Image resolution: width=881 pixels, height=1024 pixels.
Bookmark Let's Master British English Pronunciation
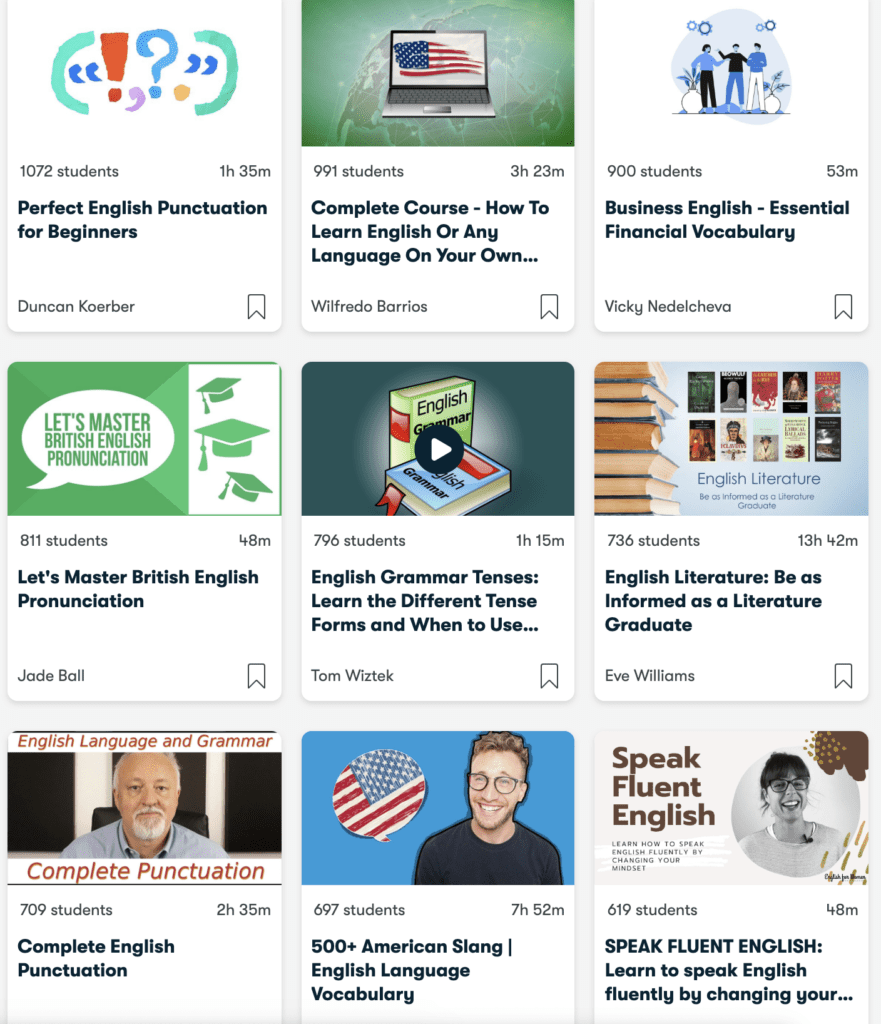tap(256, 676)
